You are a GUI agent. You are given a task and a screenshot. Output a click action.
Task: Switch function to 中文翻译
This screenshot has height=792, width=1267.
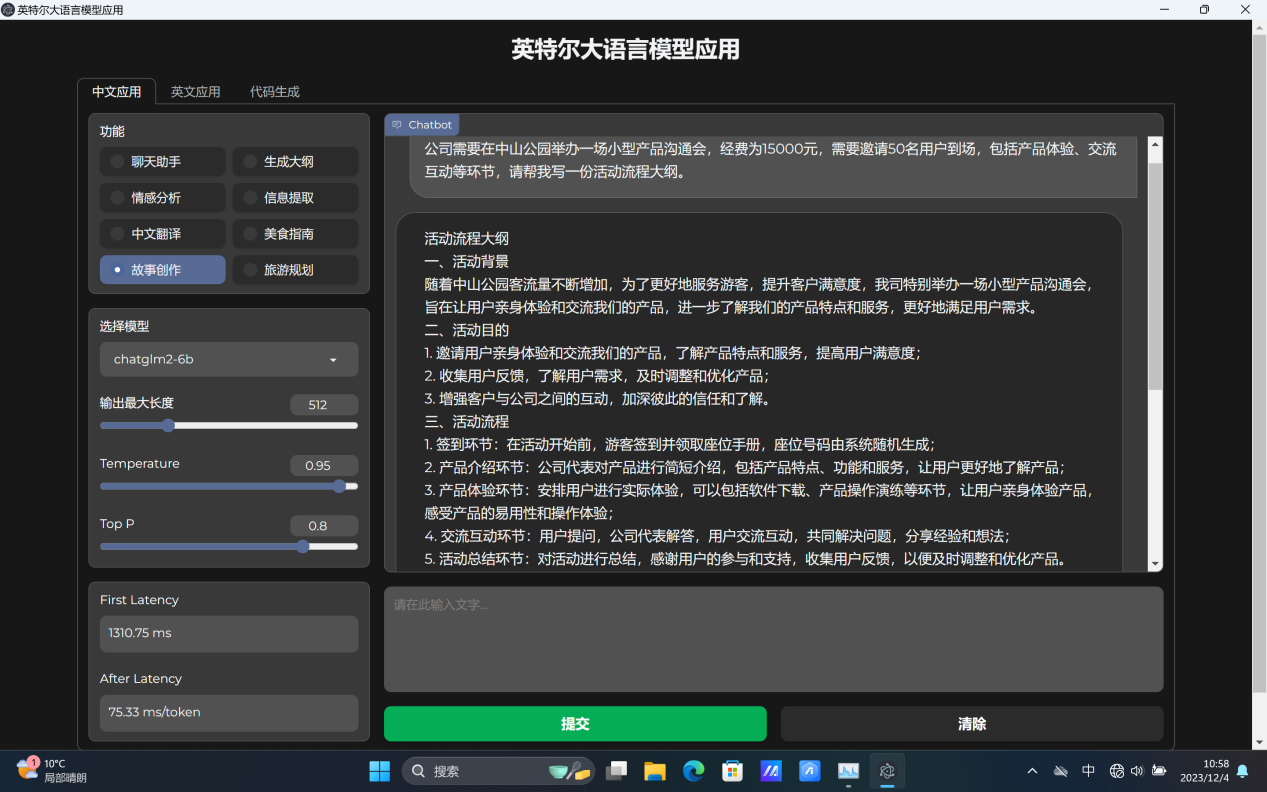pyautogui.click(x=163, y=234)
